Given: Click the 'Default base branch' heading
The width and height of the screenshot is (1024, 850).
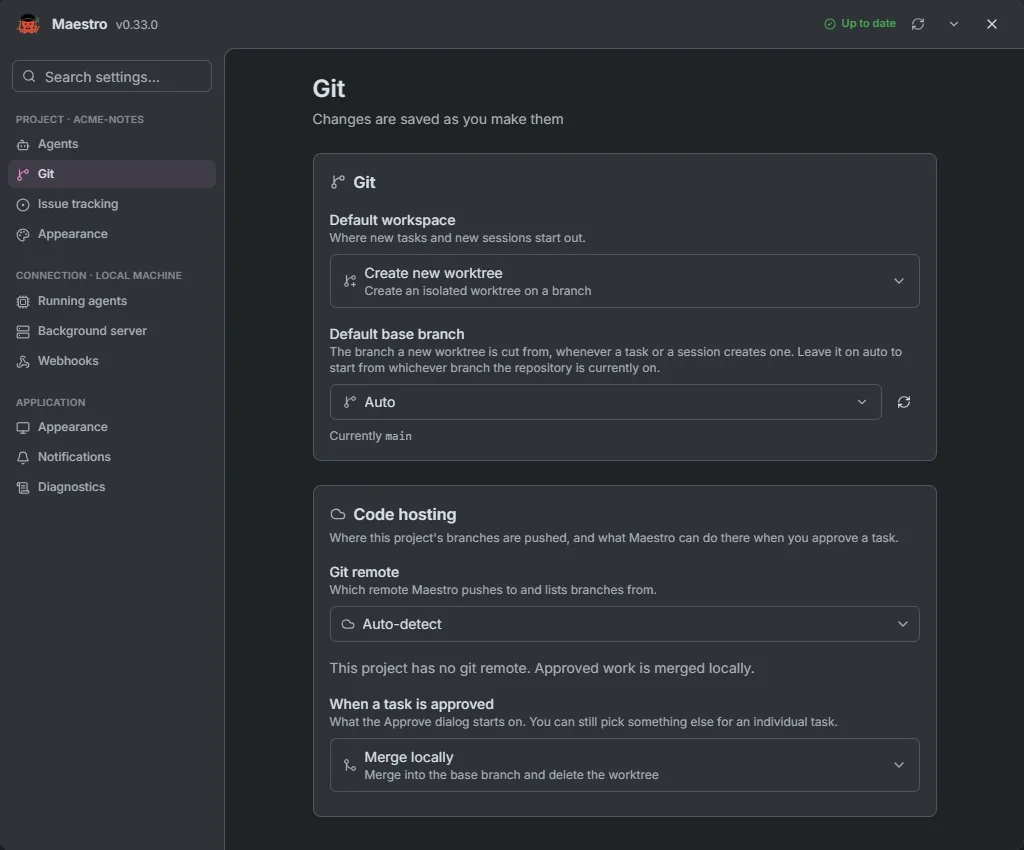Looking at the screenshot, I should (x=396, y=334).
